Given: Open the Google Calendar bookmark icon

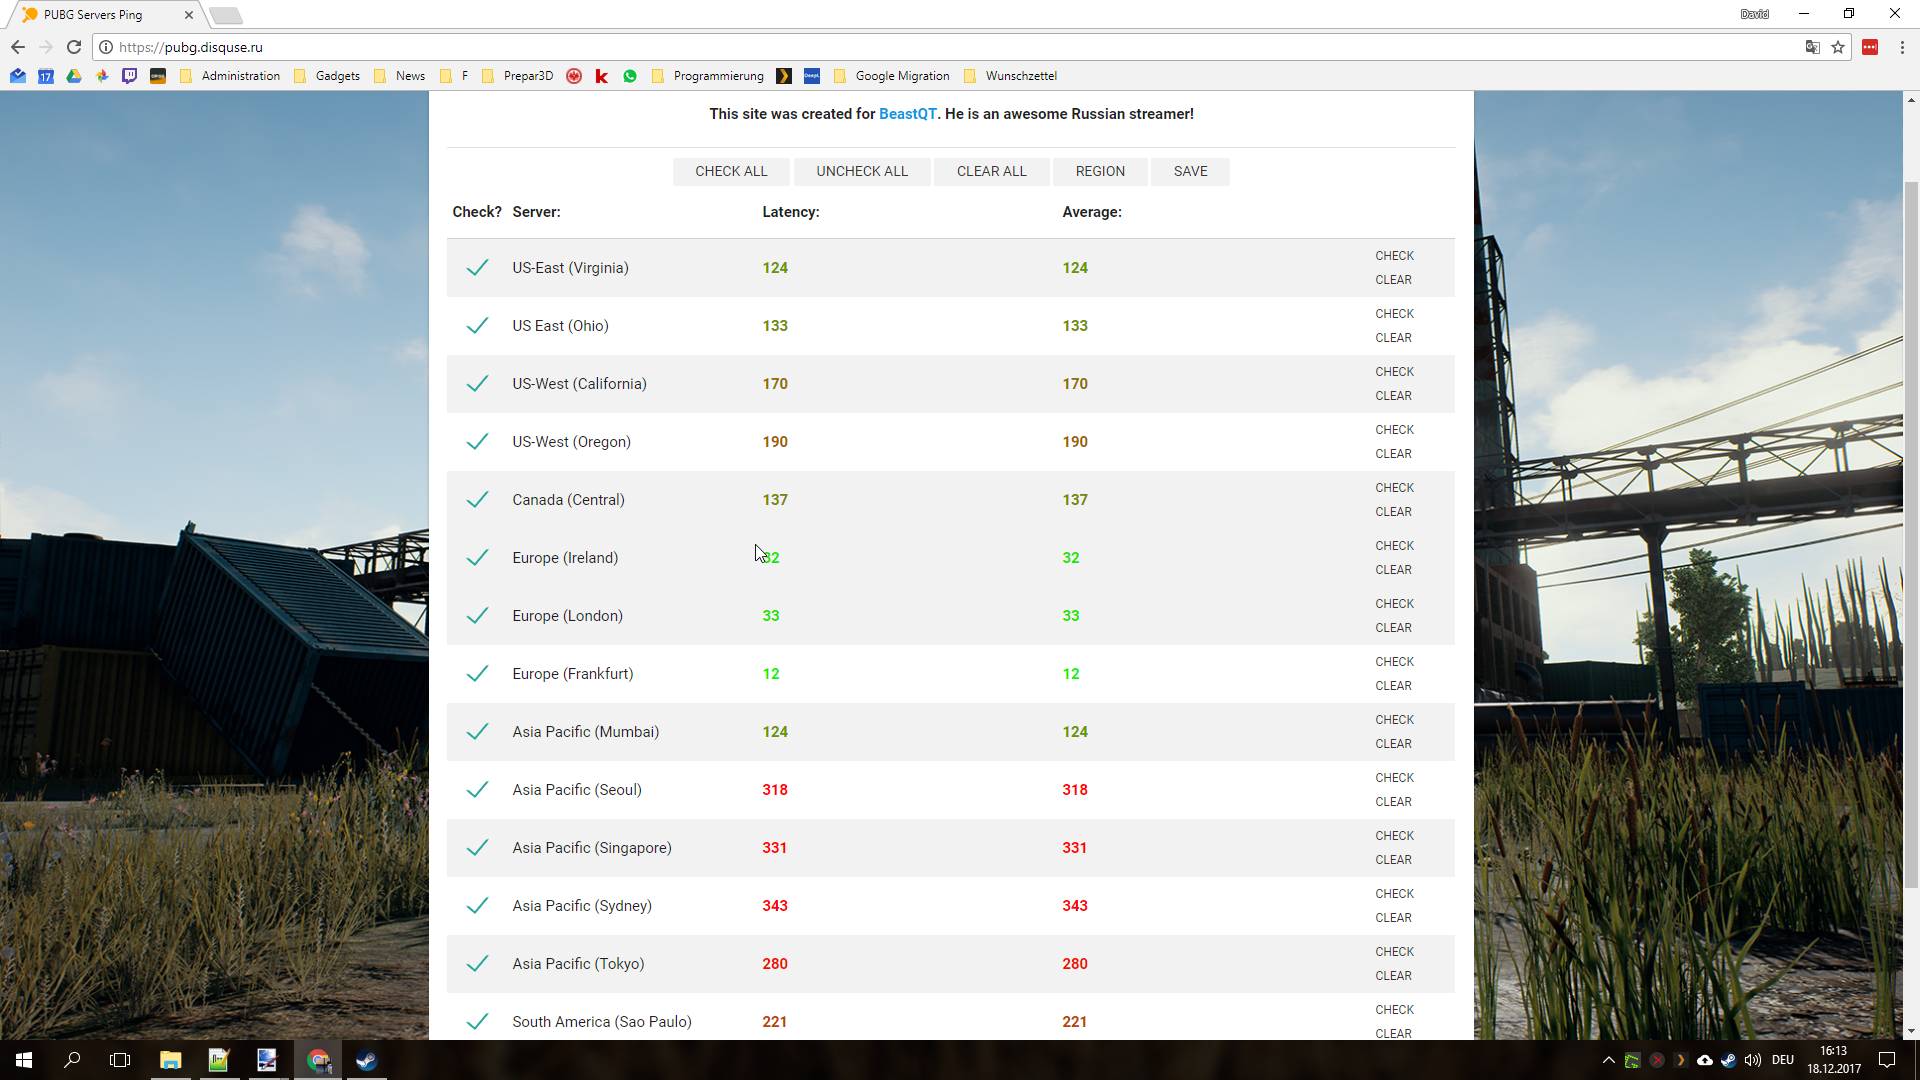Looking at the screenshot, I should pyautogui.click(x=46, y=76).
